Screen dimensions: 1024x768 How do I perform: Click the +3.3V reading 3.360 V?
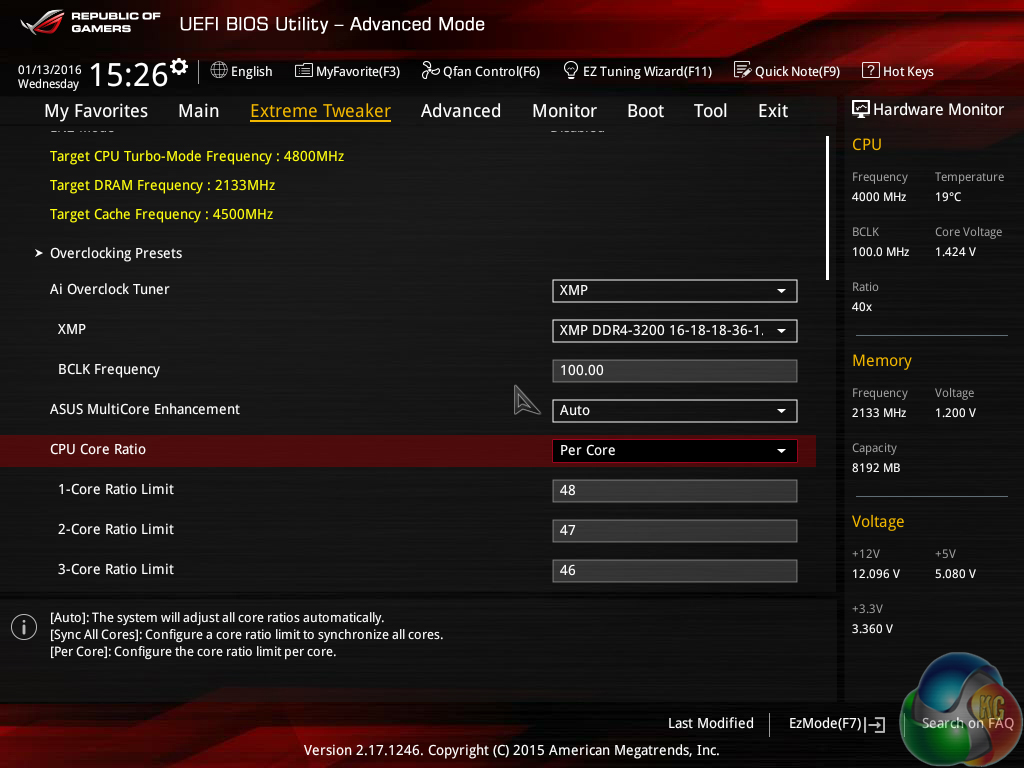tap(872, 629)
